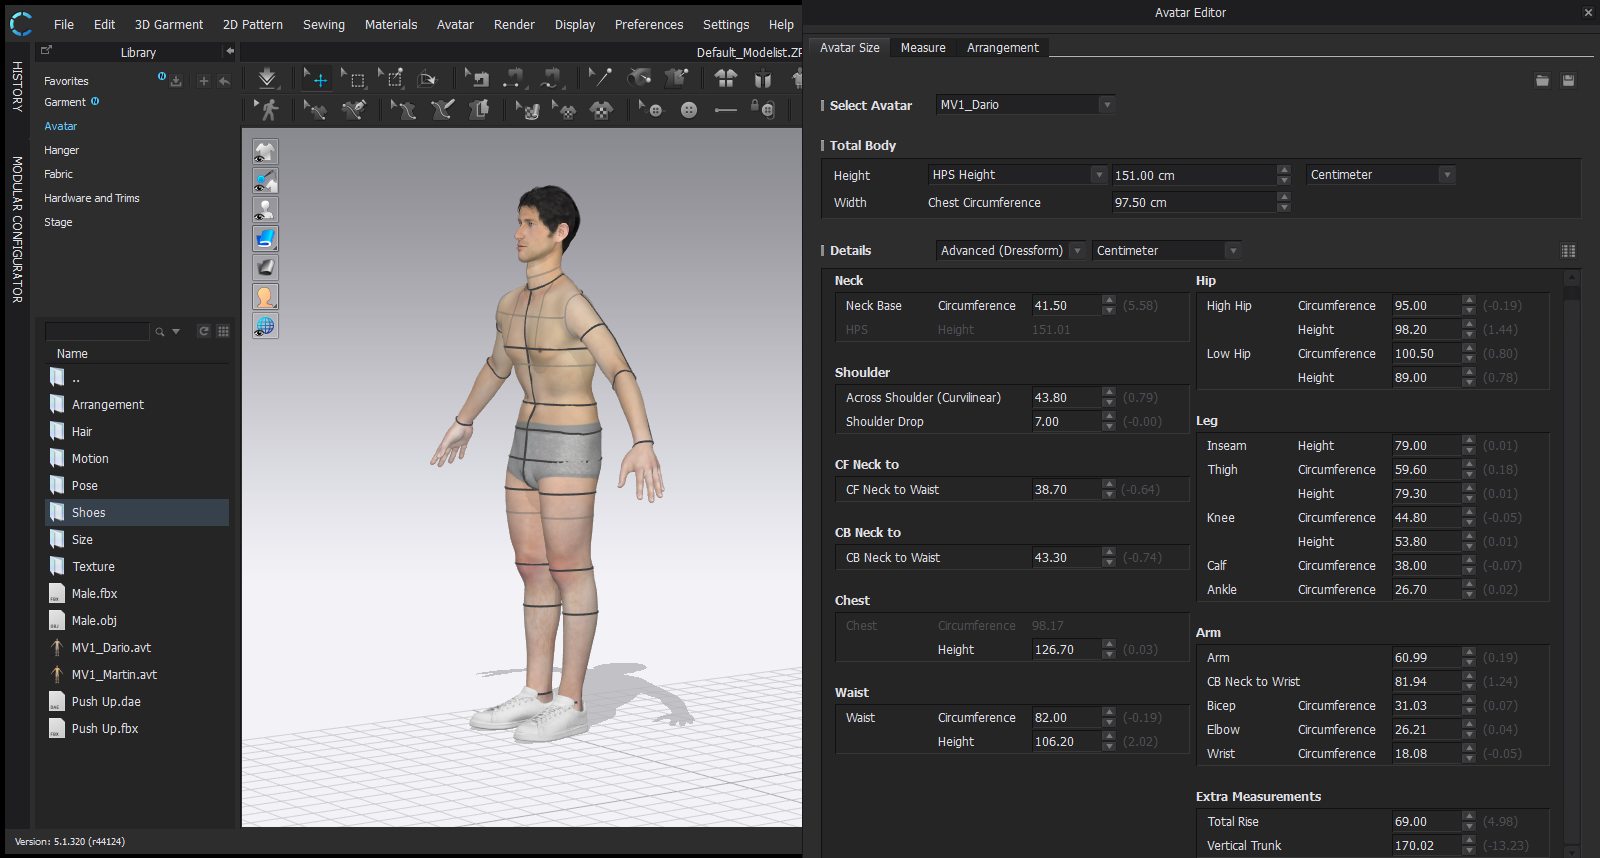Select the Simulate down-arrow tool
The width and height of the screenshot is (1600, 858).
click(x=267, y=78)
